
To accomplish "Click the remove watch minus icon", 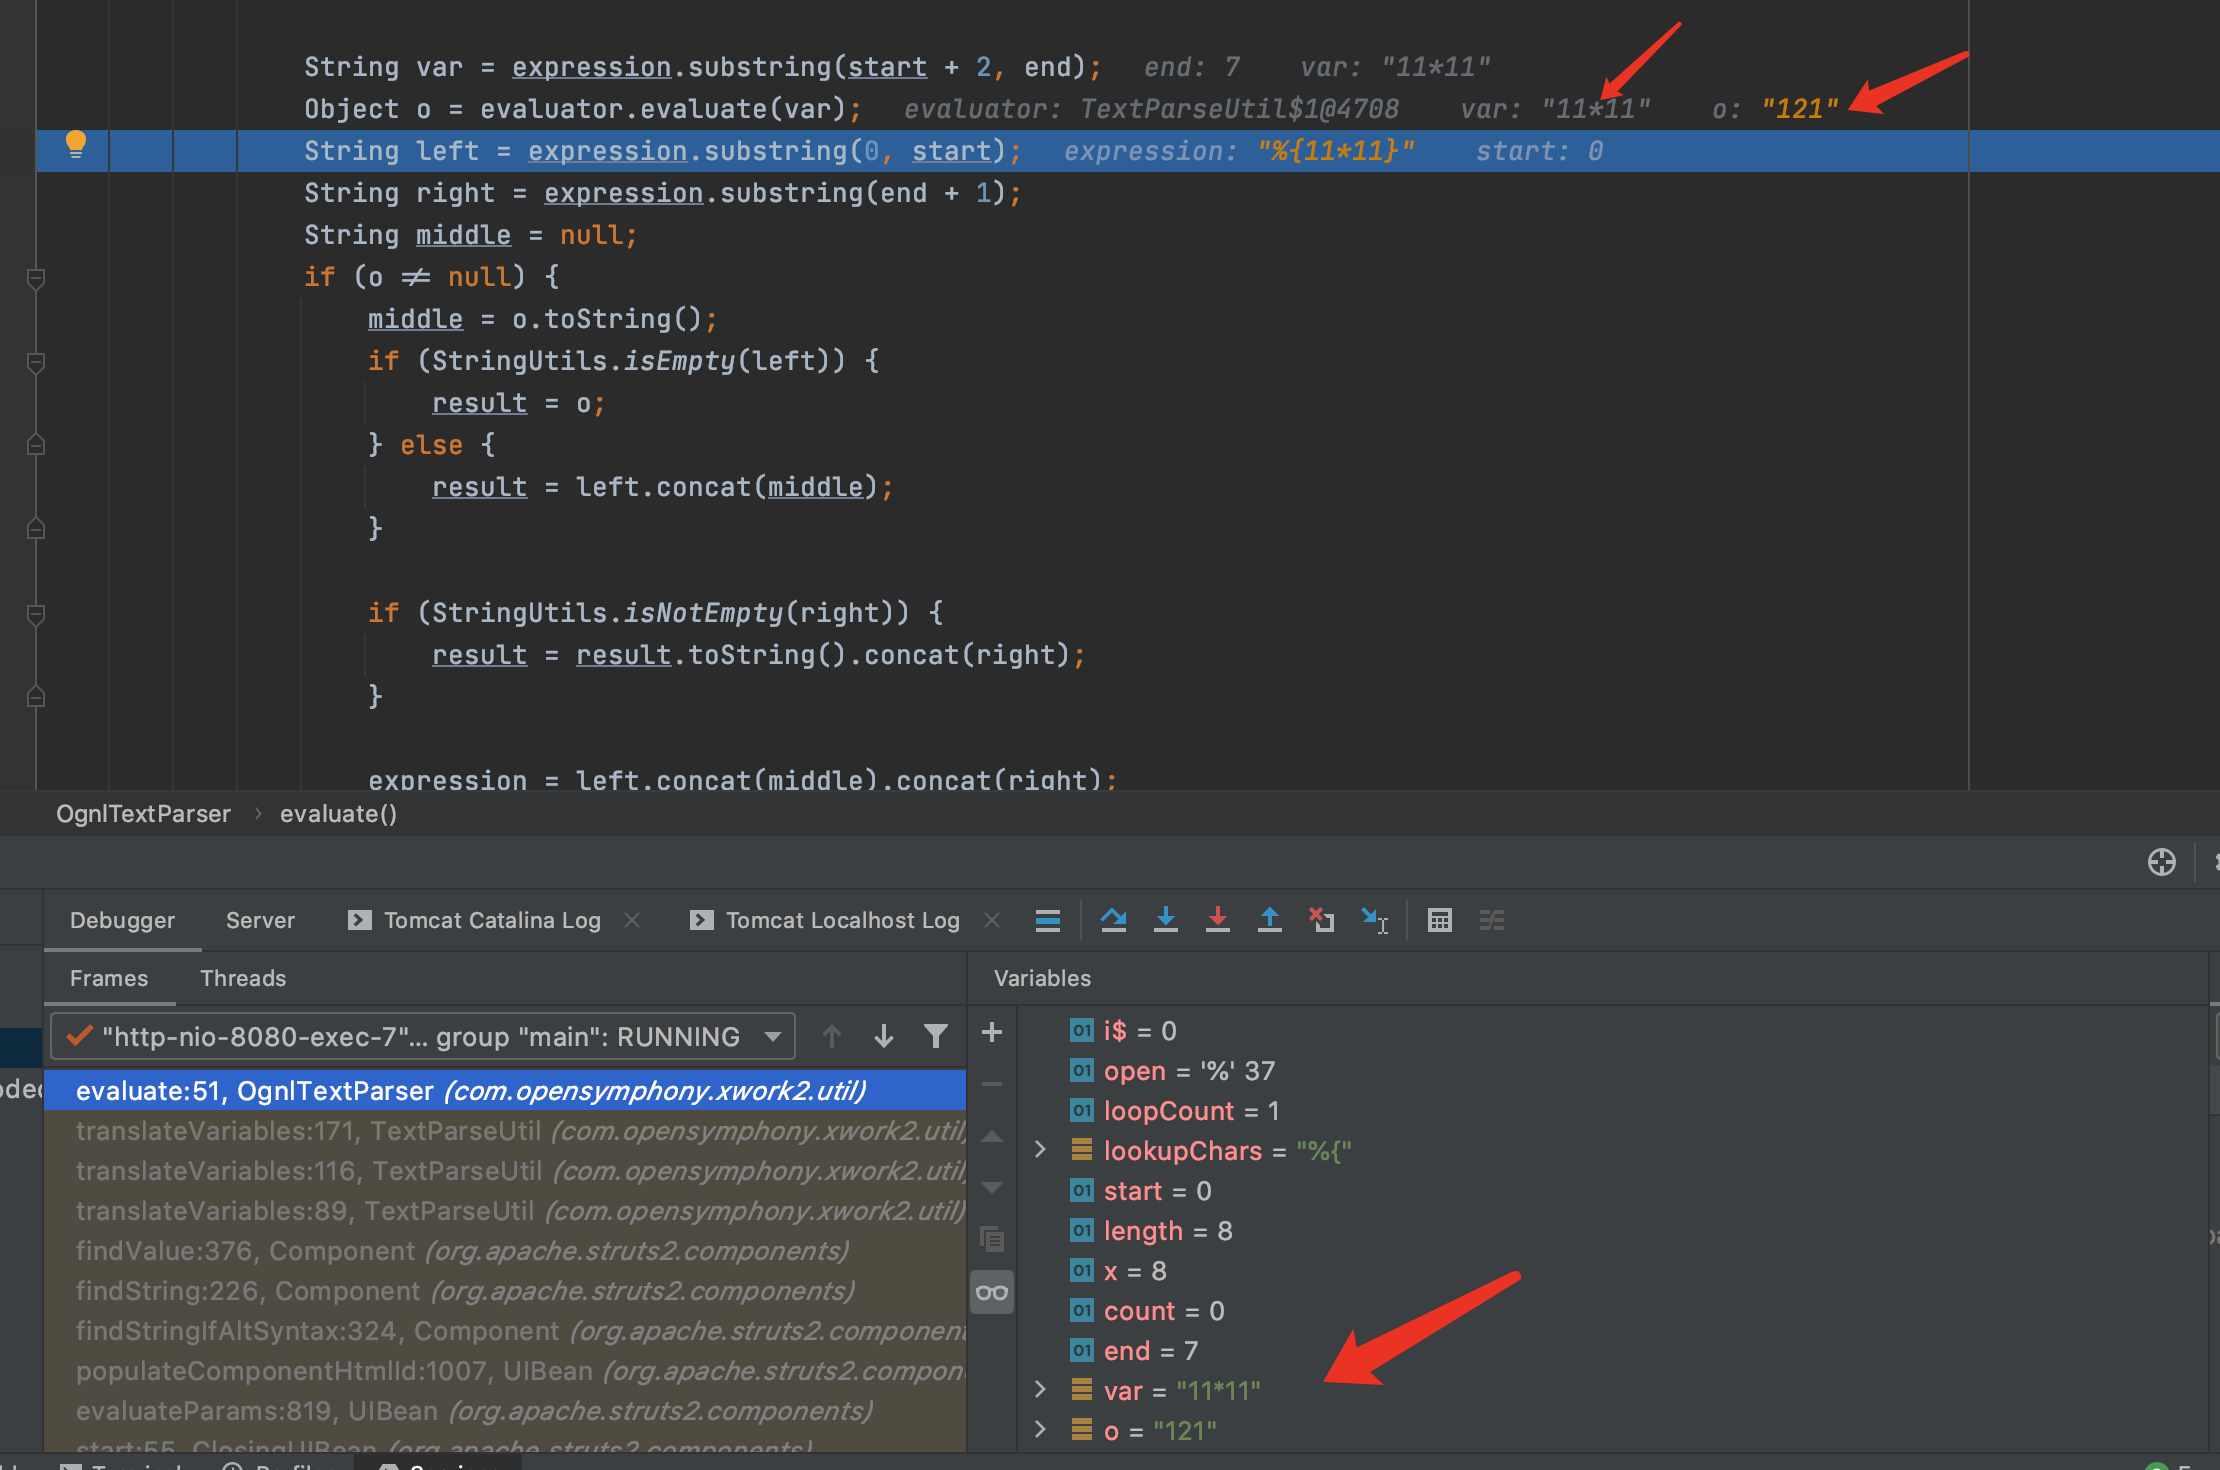I will coord(992,1084).
